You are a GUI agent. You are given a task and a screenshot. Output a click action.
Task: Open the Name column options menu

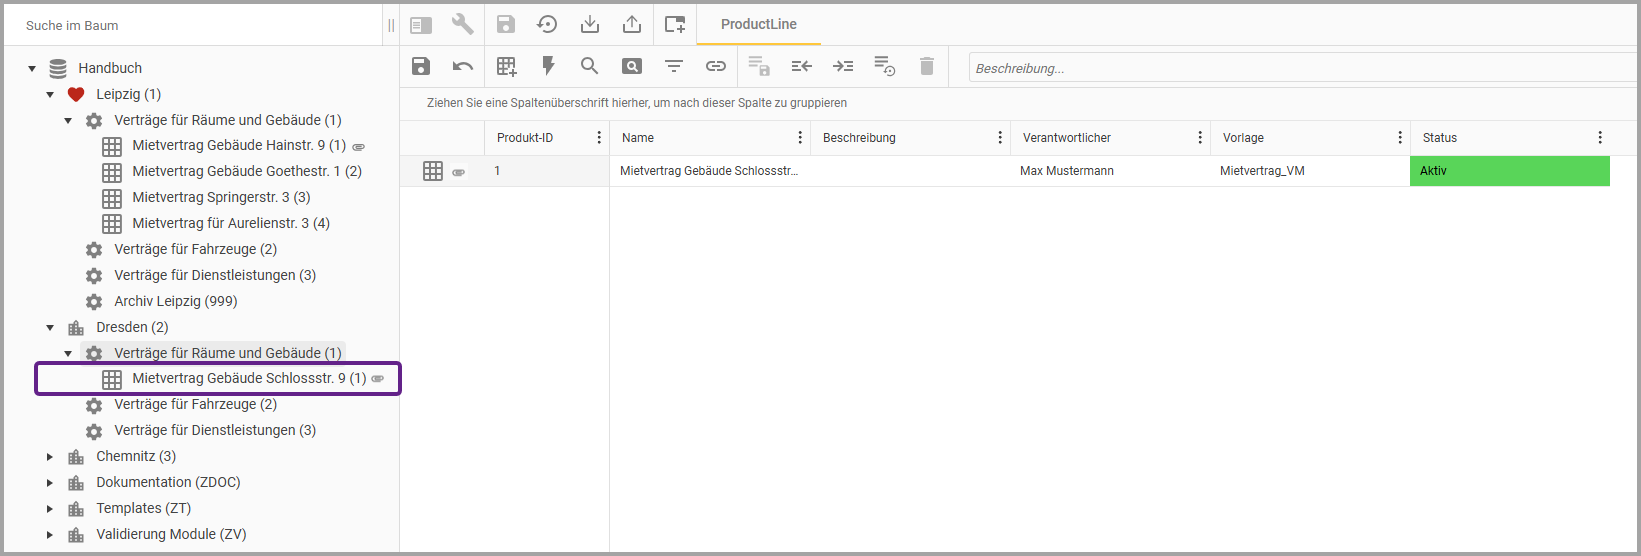pyautogui.click(x=800, y=138)
